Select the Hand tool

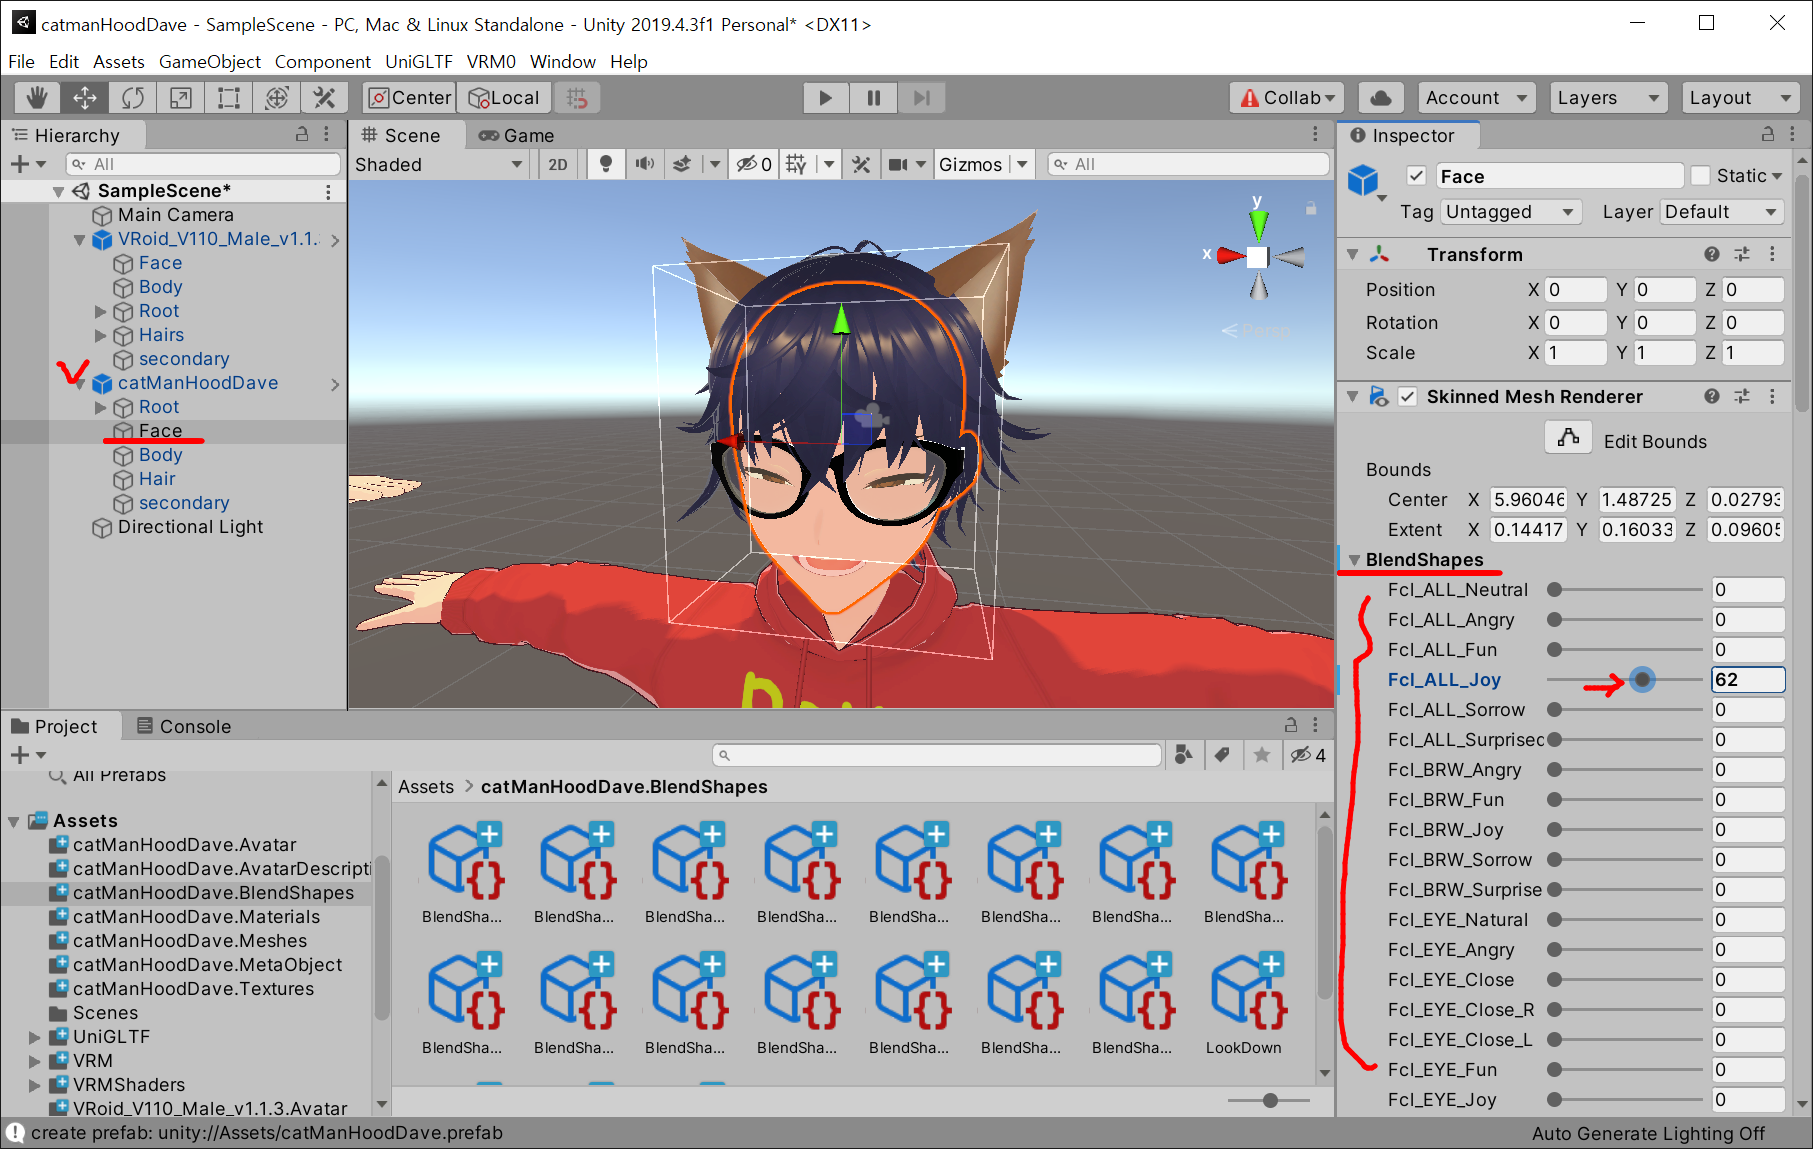[x=37, y=98]
